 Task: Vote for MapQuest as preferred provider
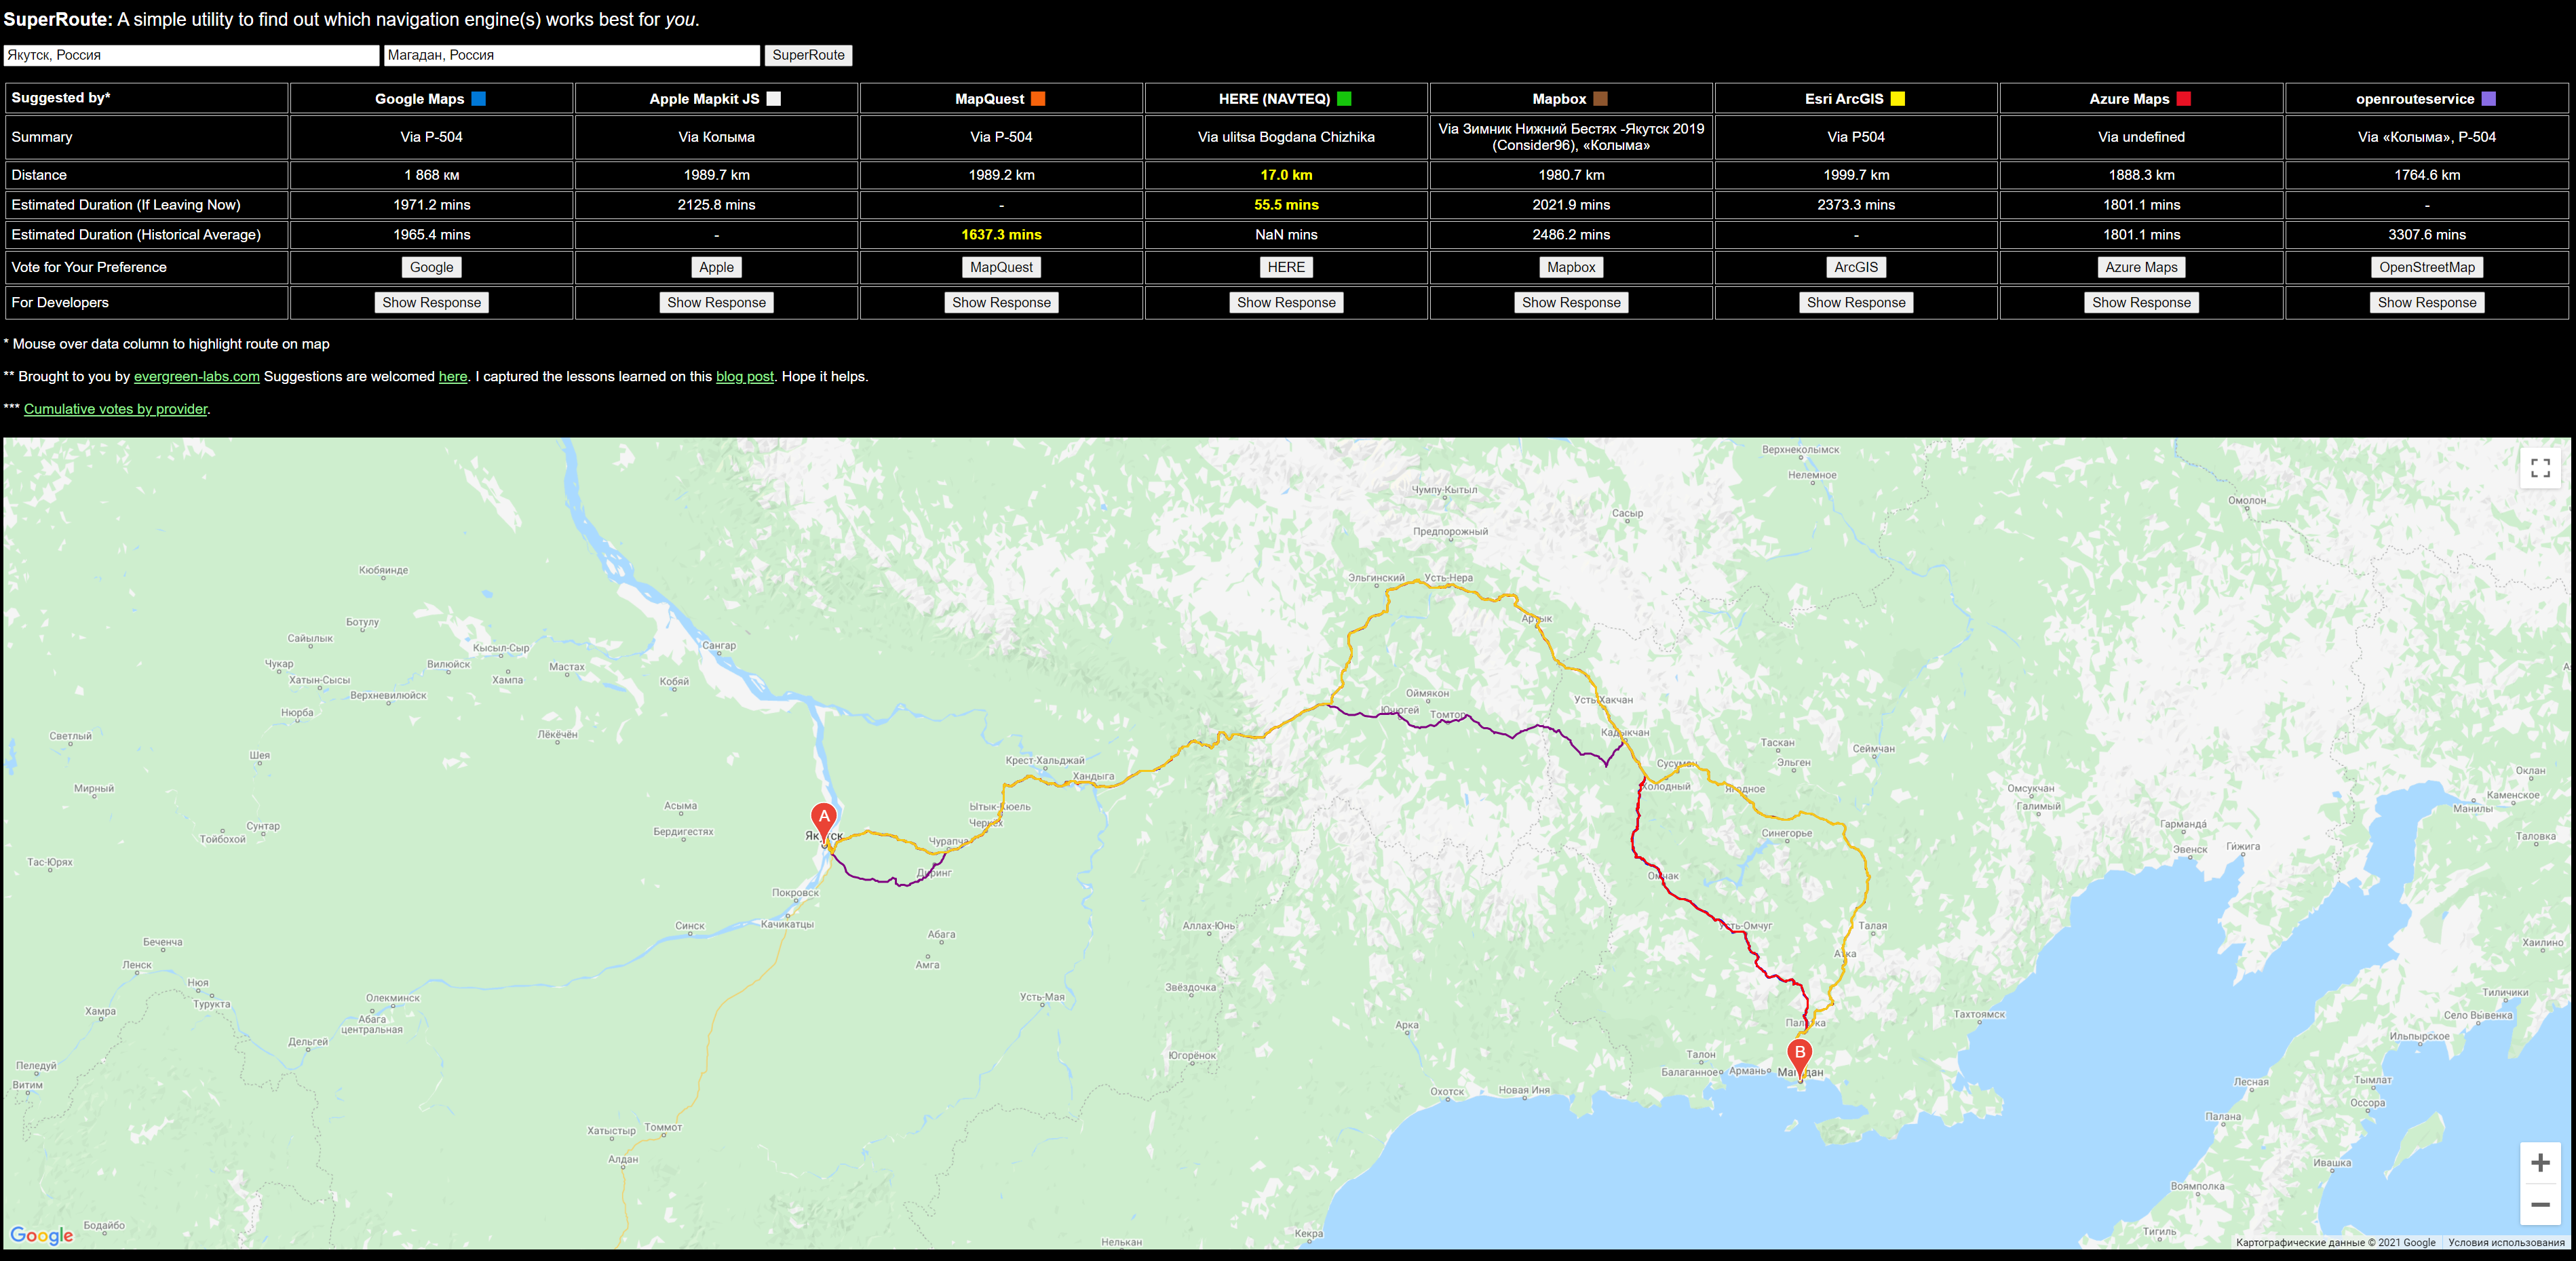(x=1001, y=267)
